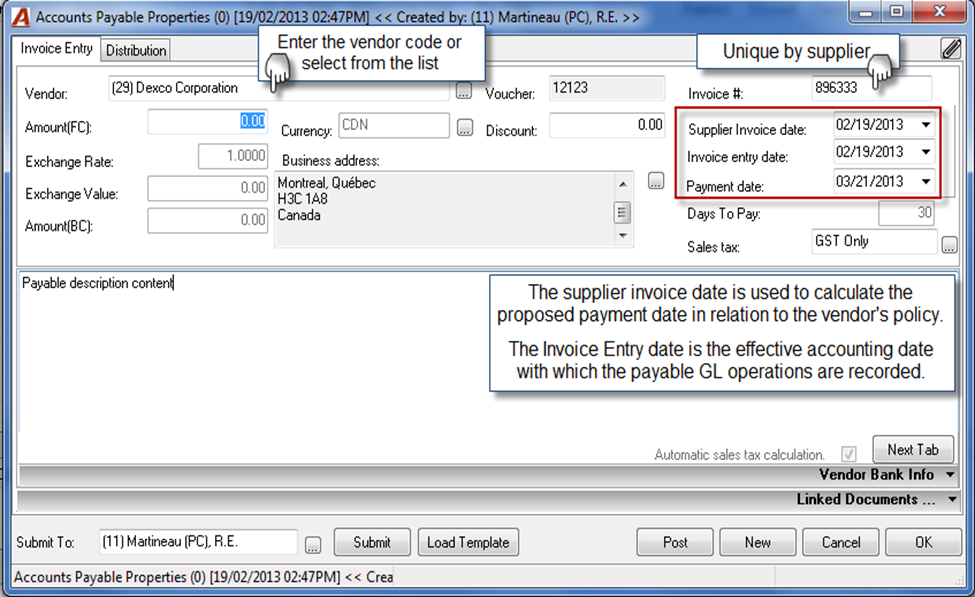Click the Invoice # field
This screenshot has height=597, width=975.
point(872,88)
